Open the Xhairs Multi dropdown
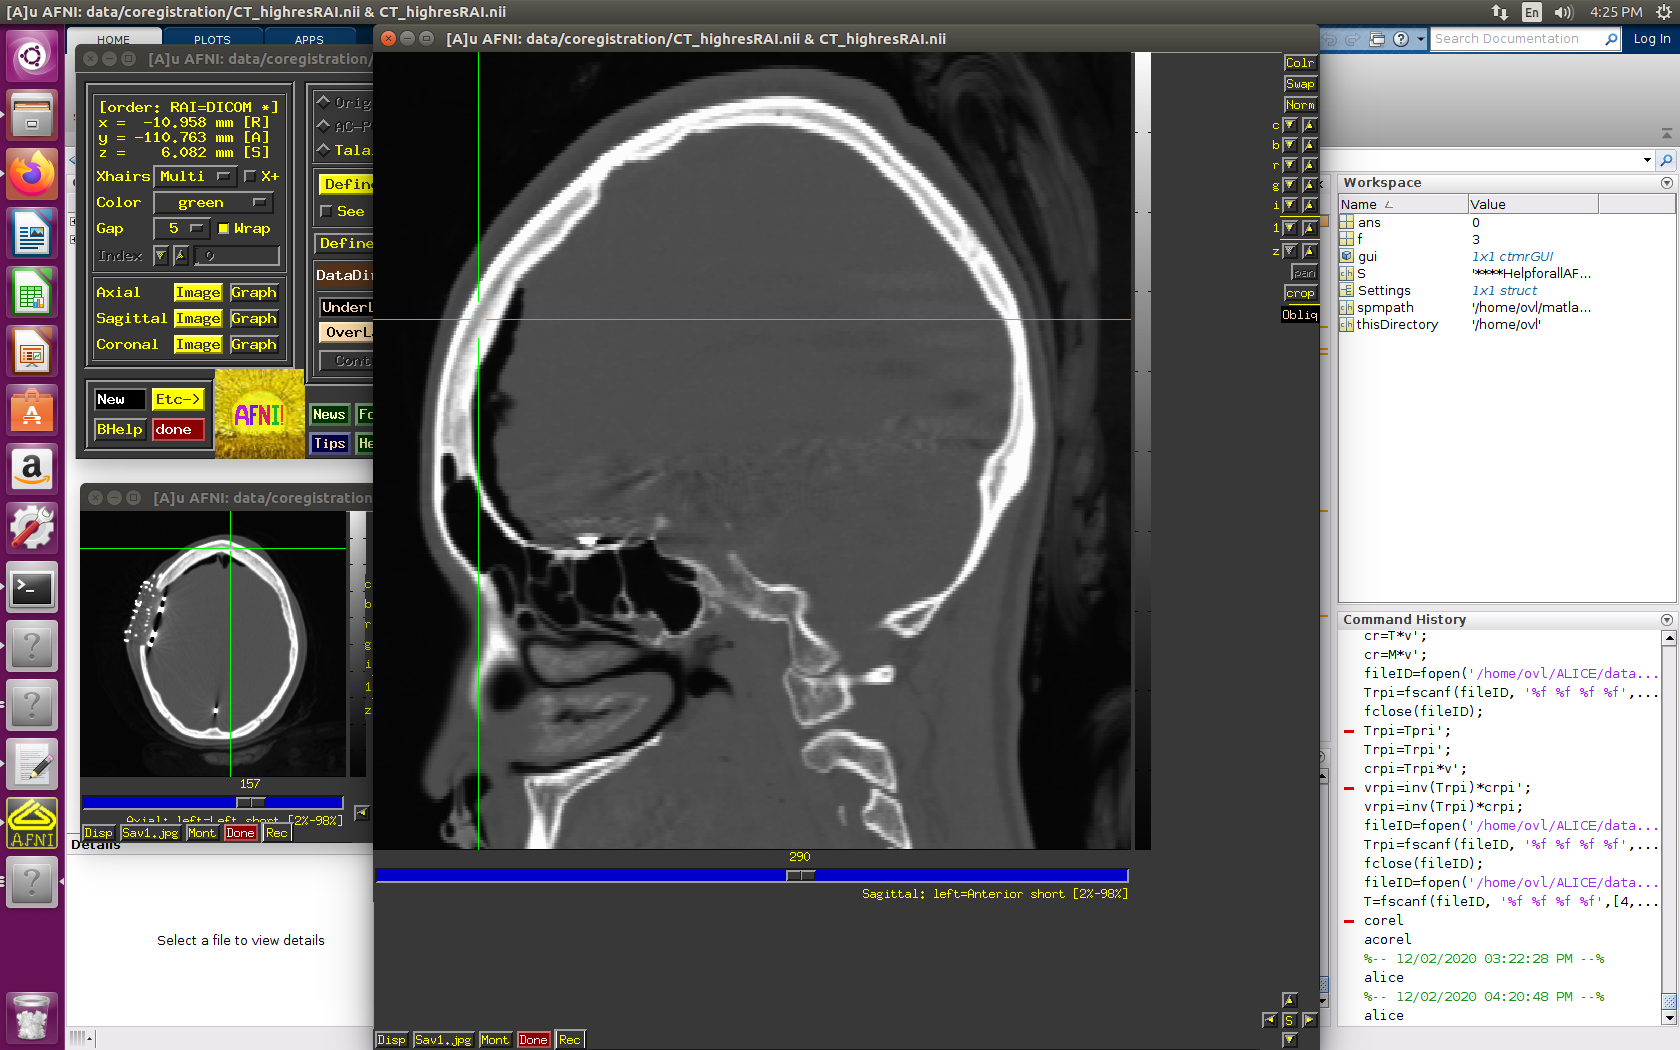 click(x=195, y=176)
